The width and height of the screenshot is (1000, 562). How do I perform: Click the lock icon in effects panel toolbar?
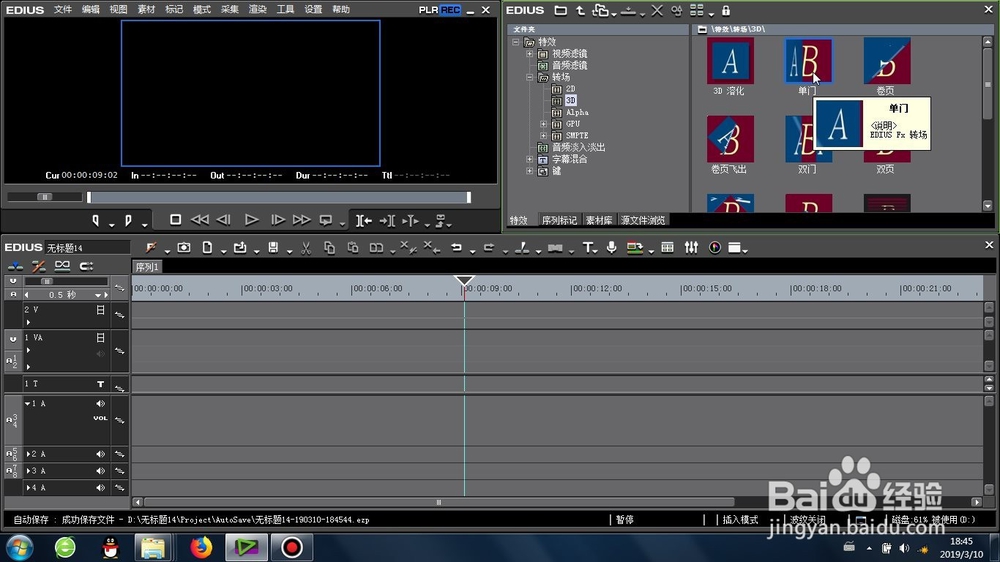[726, 11]
